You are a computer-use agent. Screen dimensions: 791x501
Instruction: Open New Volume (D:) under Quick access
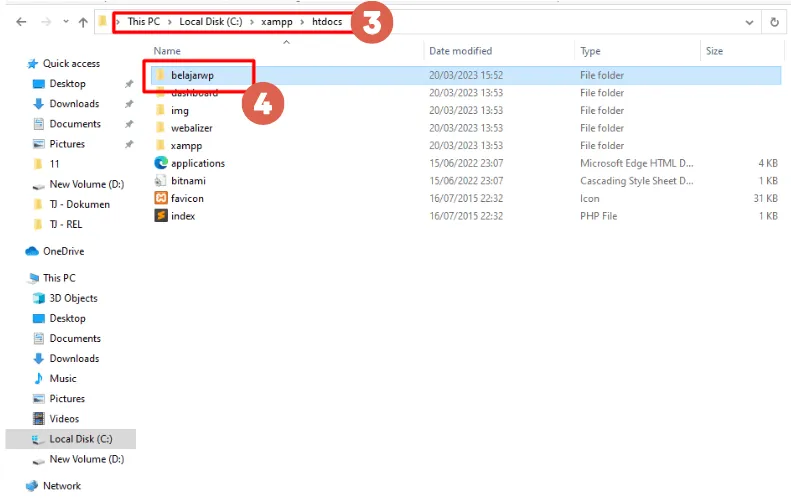click(87, 184)
